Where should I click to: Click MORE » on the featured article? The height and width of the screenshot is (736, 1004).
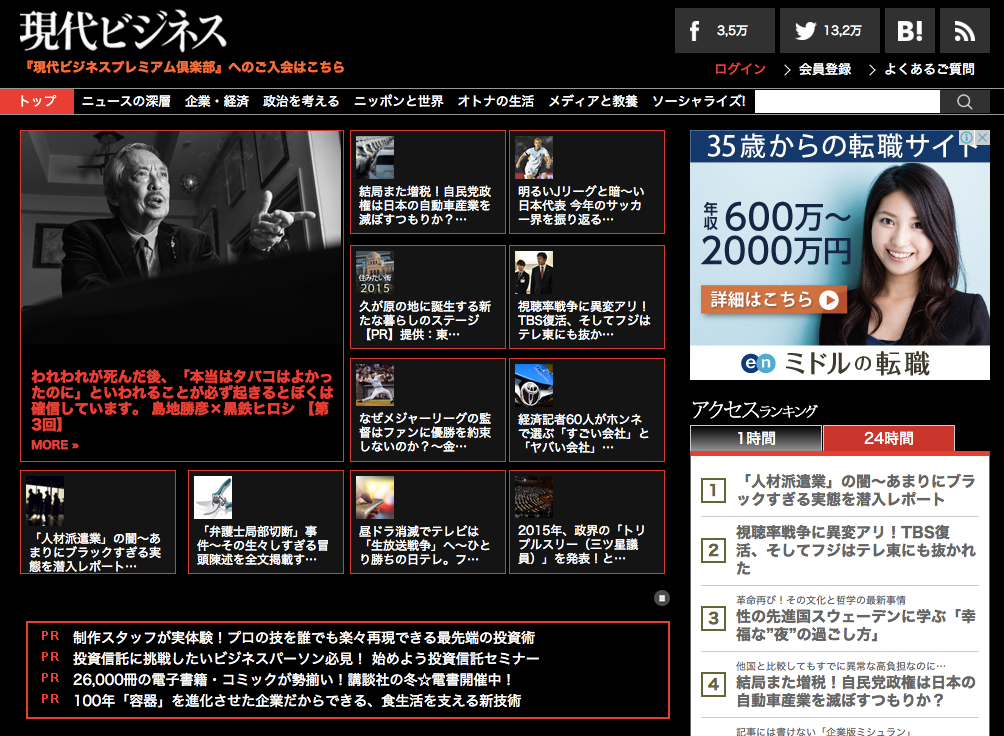(55, 445)
